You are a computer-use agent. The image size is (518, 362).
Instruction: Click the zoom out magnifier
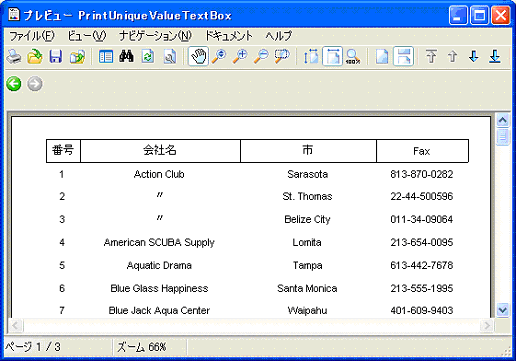click(x=261, y=56)
